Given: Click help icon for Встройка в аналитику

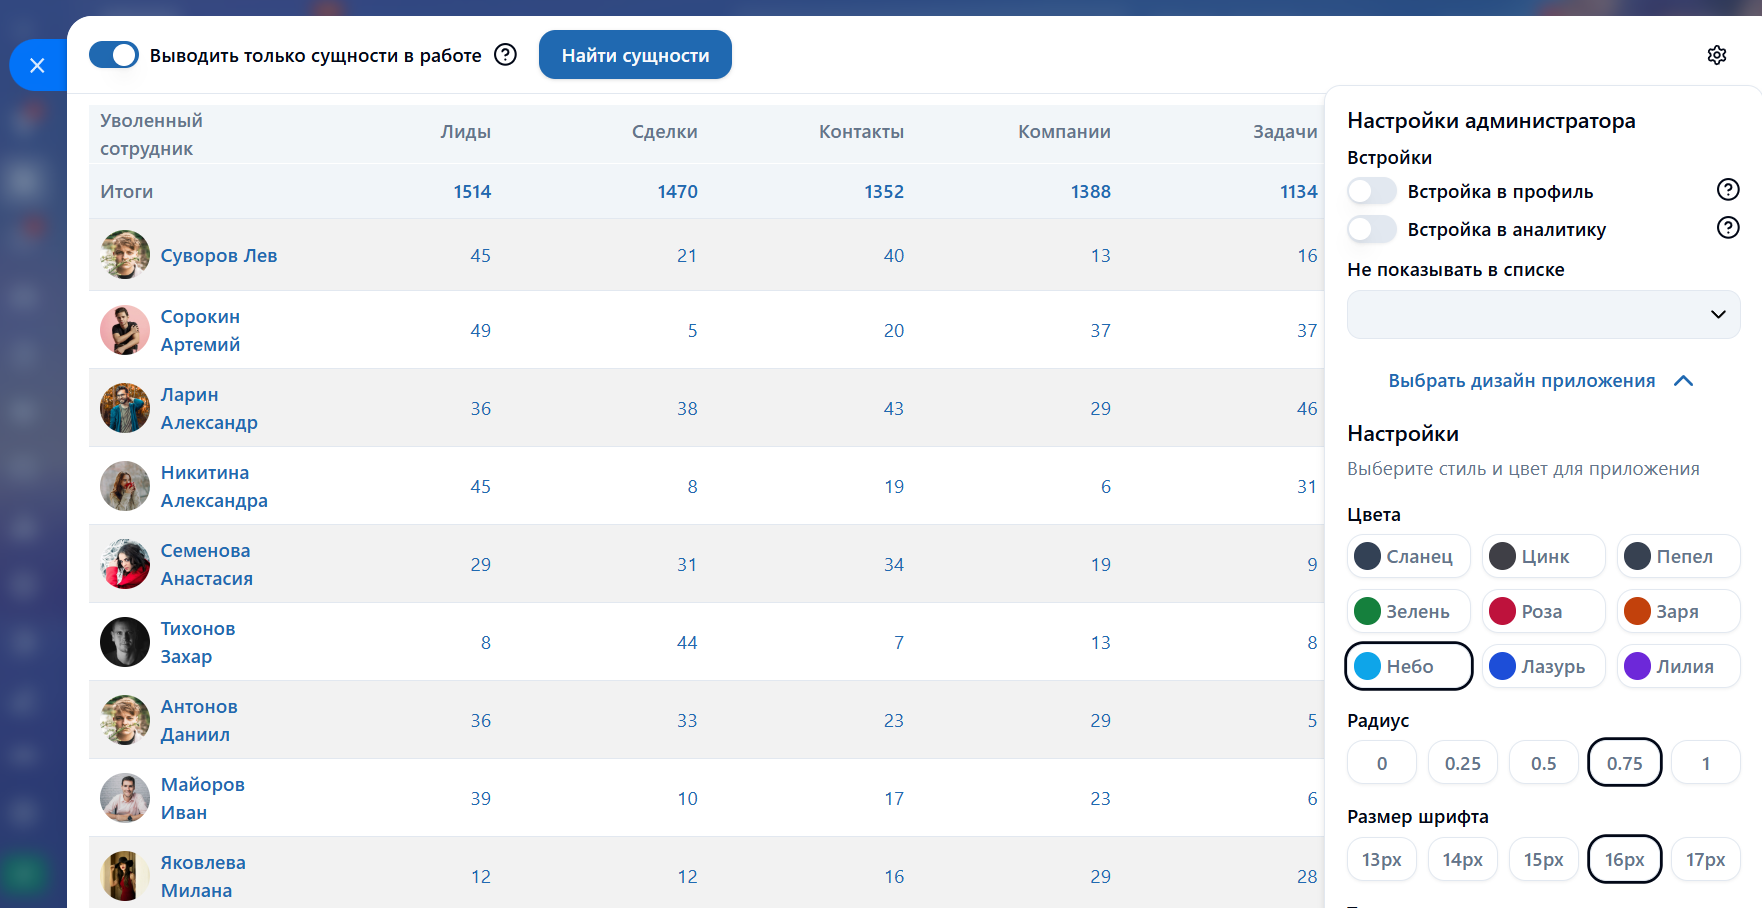Looking at the screenshot, I should click(1727, 228).
